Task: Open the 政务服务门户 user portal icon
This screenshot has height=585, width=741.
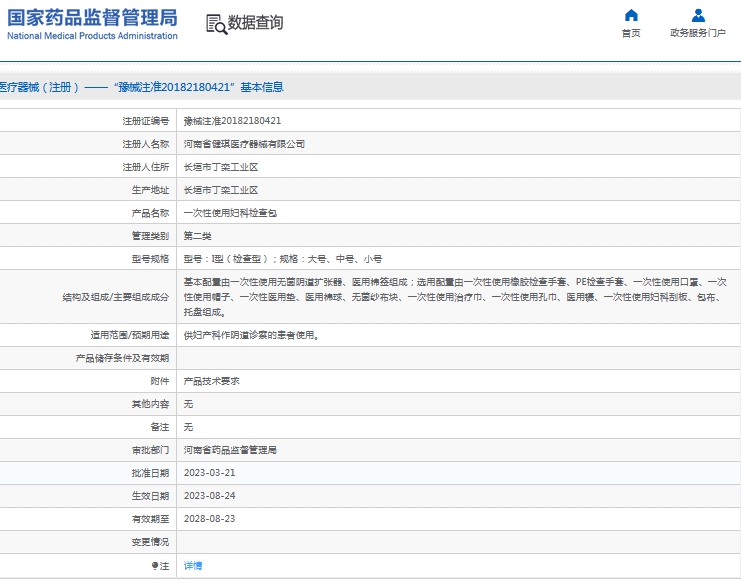Action: click(x=698, y=16)
